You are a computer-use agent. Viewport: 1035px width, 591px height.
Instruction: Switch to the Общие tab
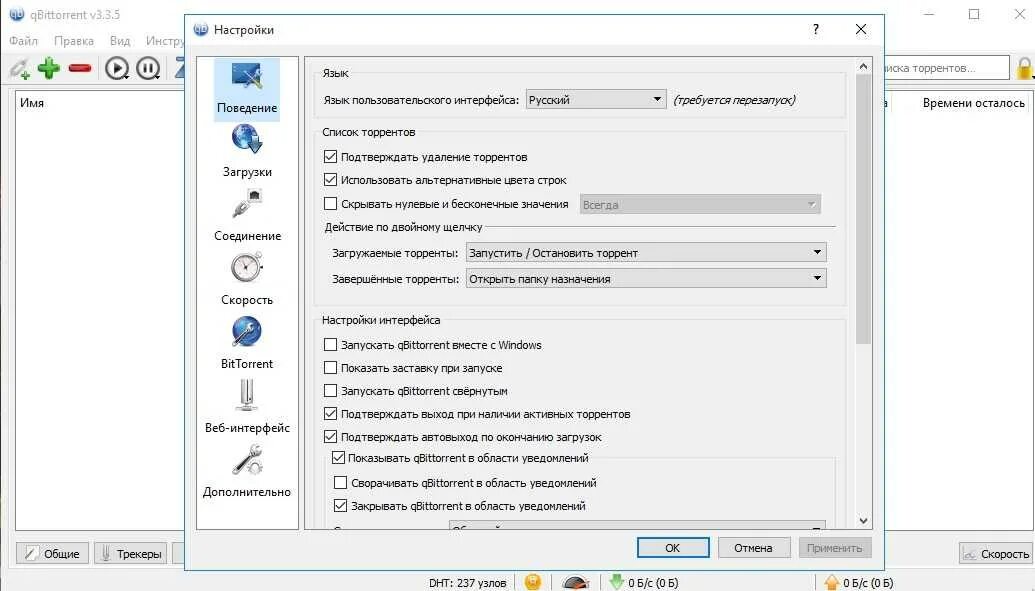[52, 553]
